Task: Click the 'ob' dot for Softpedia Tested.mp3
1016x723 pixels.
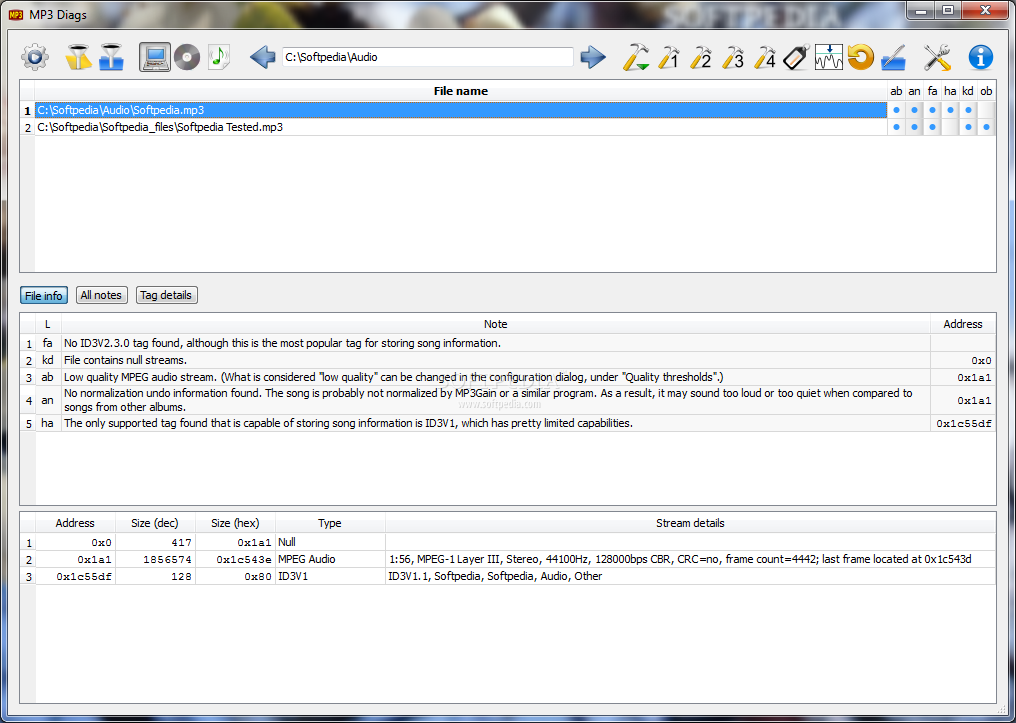Action: pos(986,127)
